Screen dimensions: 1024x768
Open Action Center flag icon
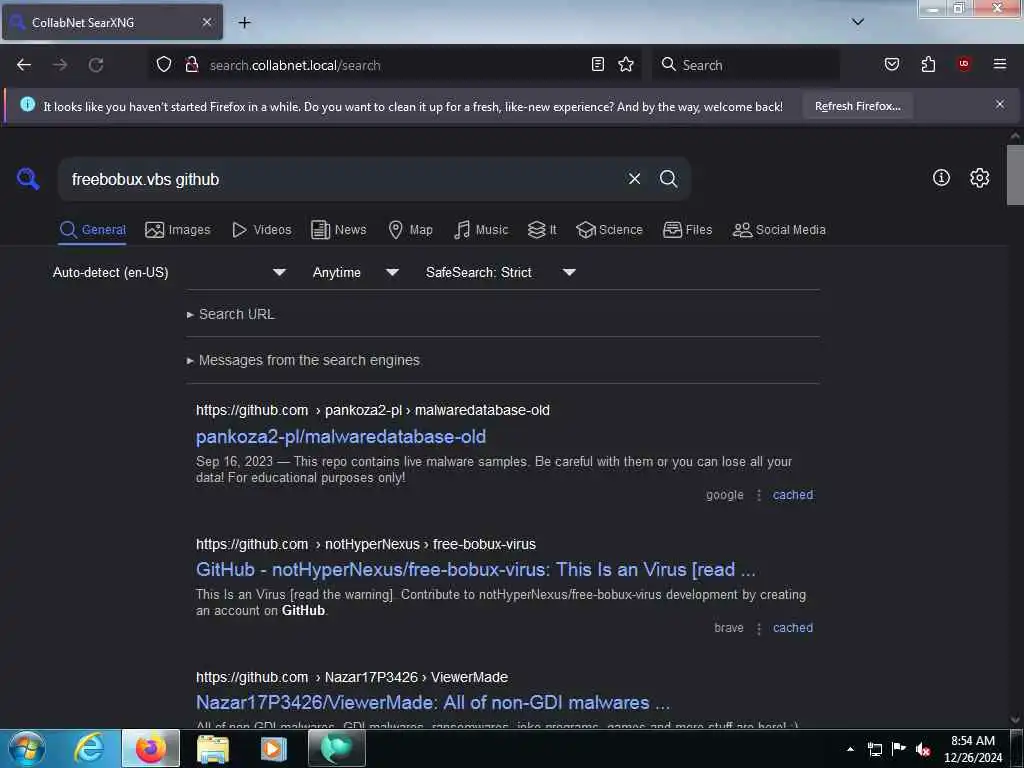tap(899, 749)
